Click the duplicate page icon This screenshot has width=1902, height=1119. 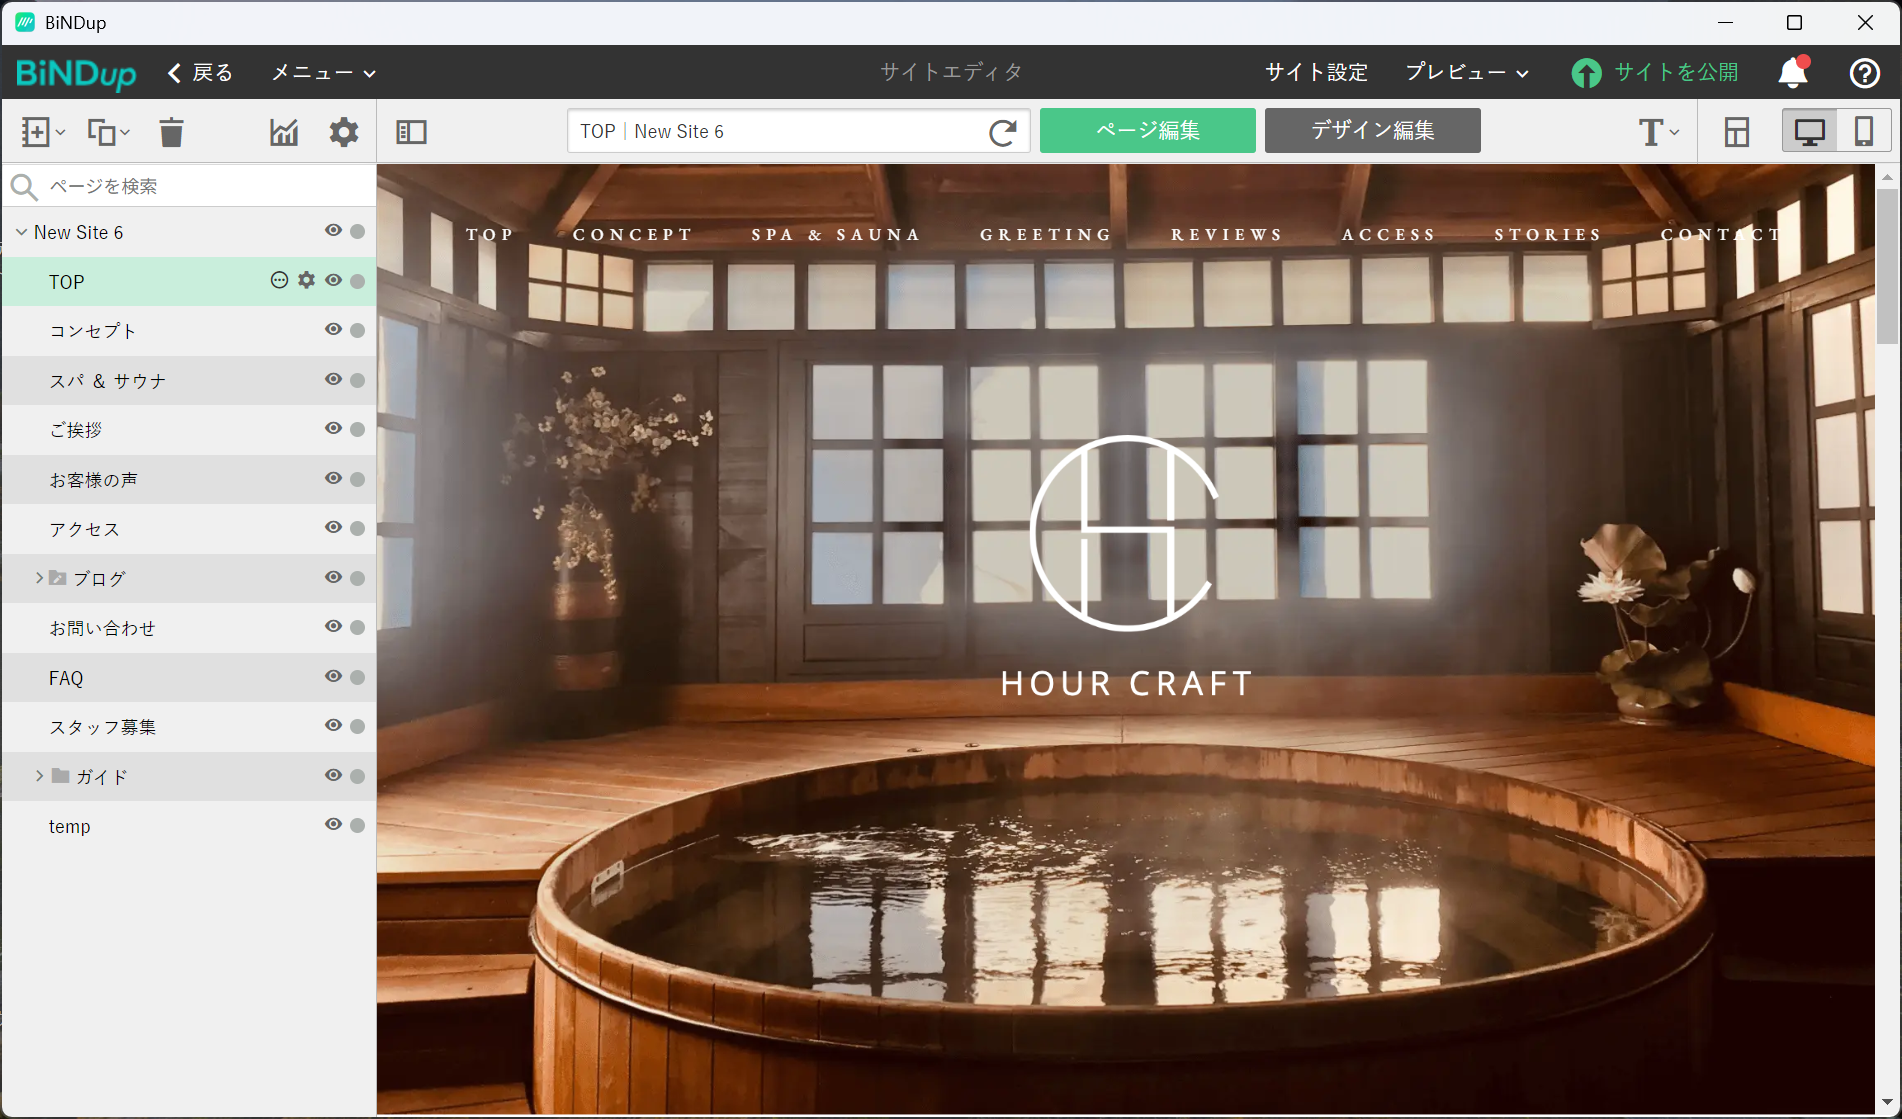pyautogui.click(x=101, y=132)
